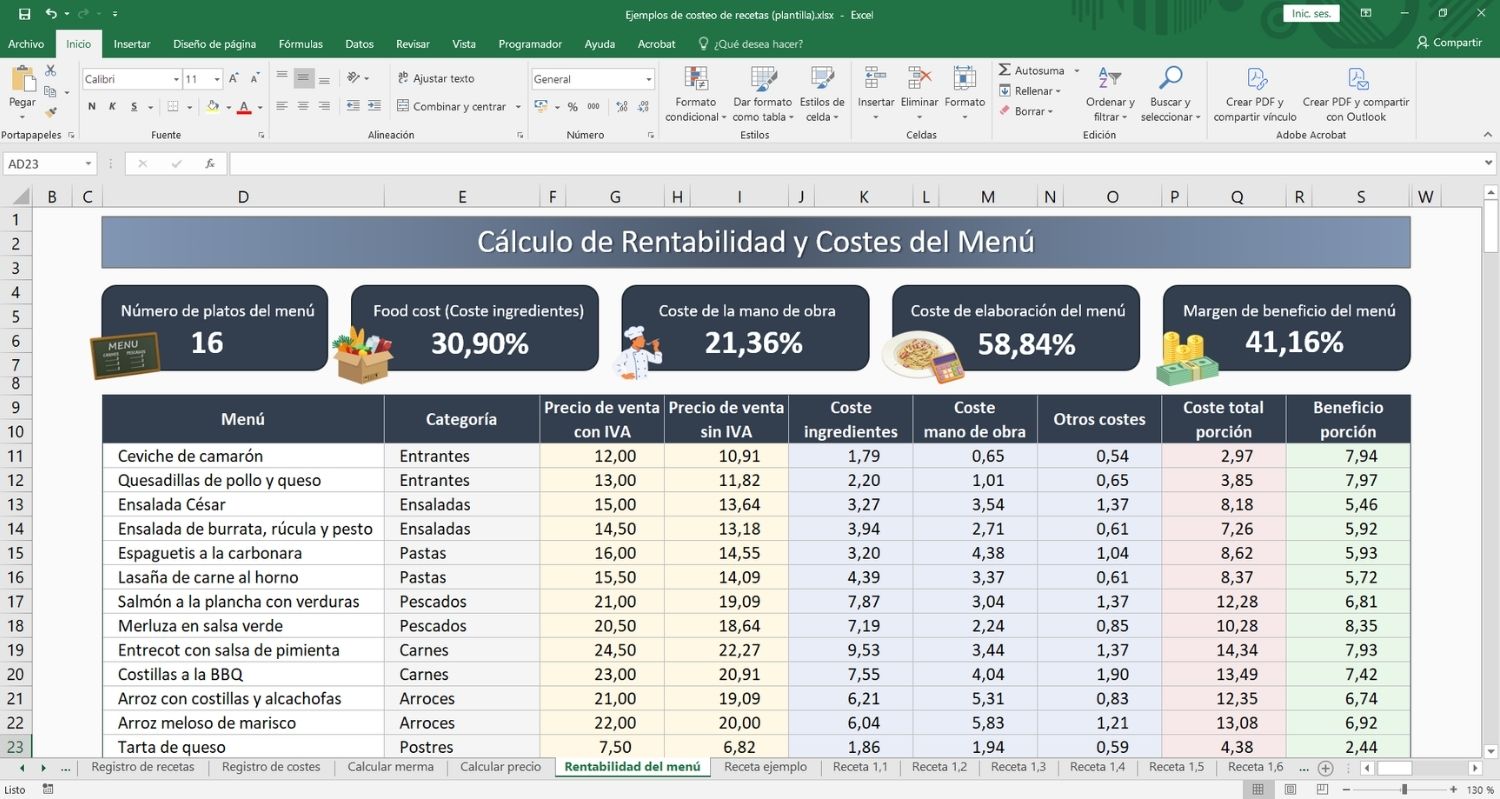Click the Borders icon in Fuente group

pyautogui.click(x=172, y=106)
